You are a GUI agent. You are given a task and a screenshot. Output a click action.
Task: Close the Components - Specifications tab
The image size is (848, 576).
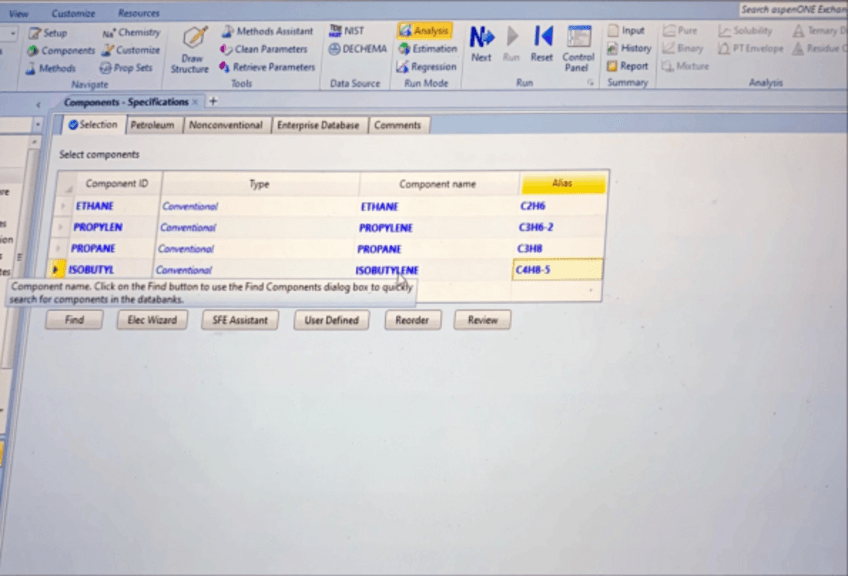[x=195, y=102]
